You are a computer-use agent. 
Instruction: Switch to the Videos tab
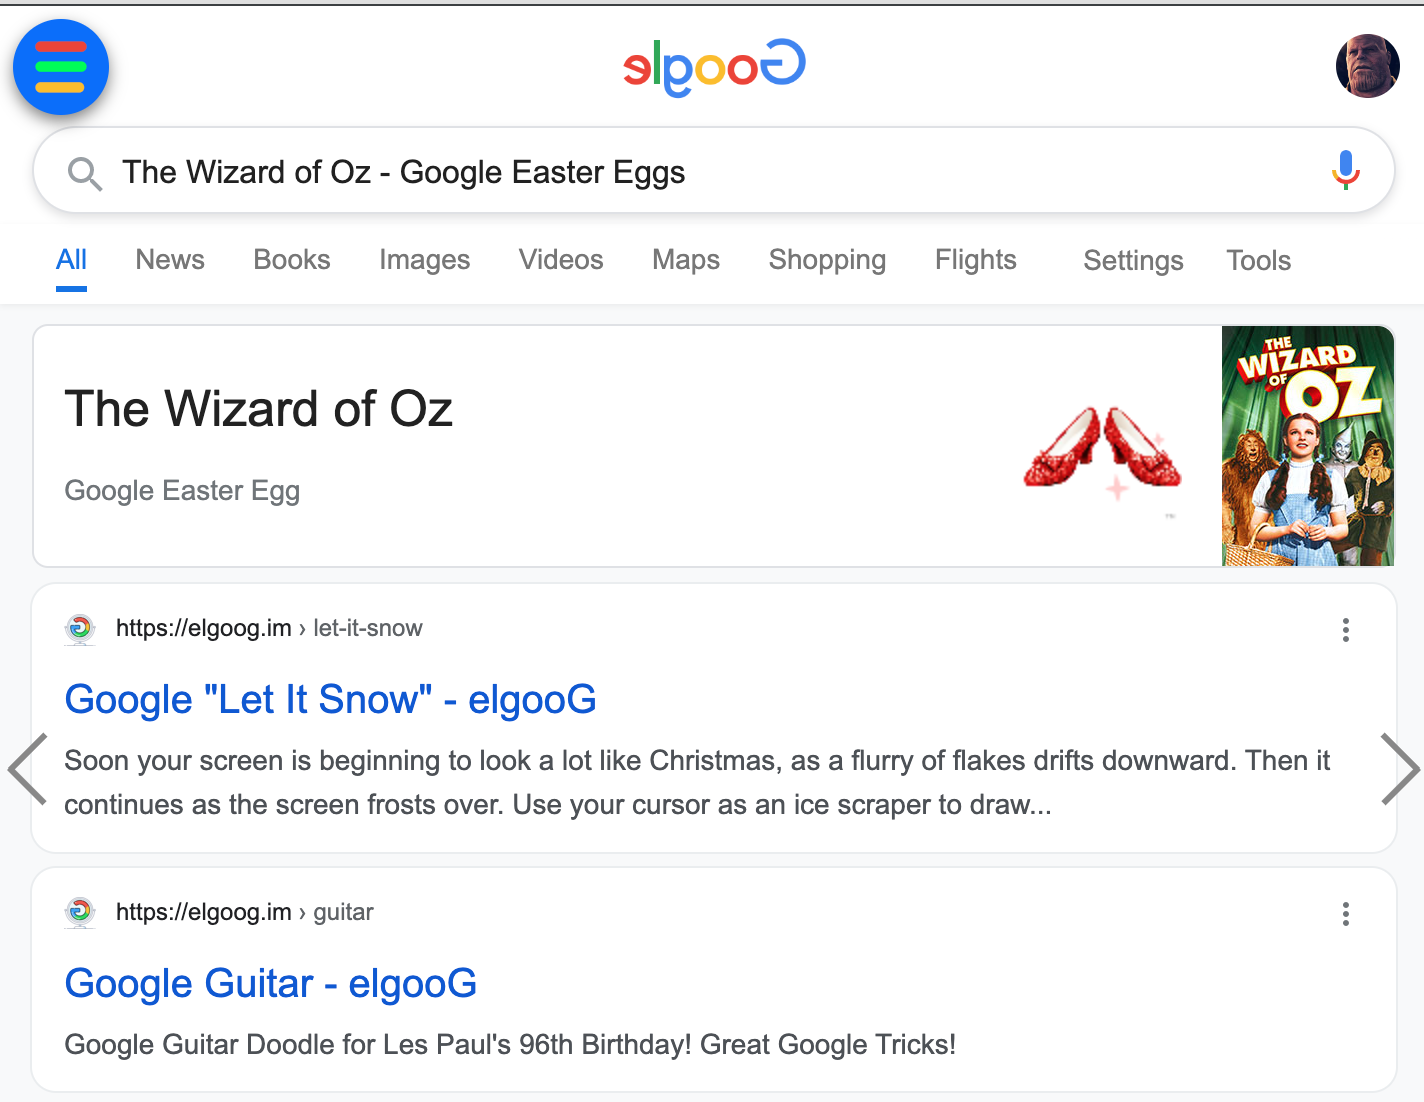tap(561, 260)
